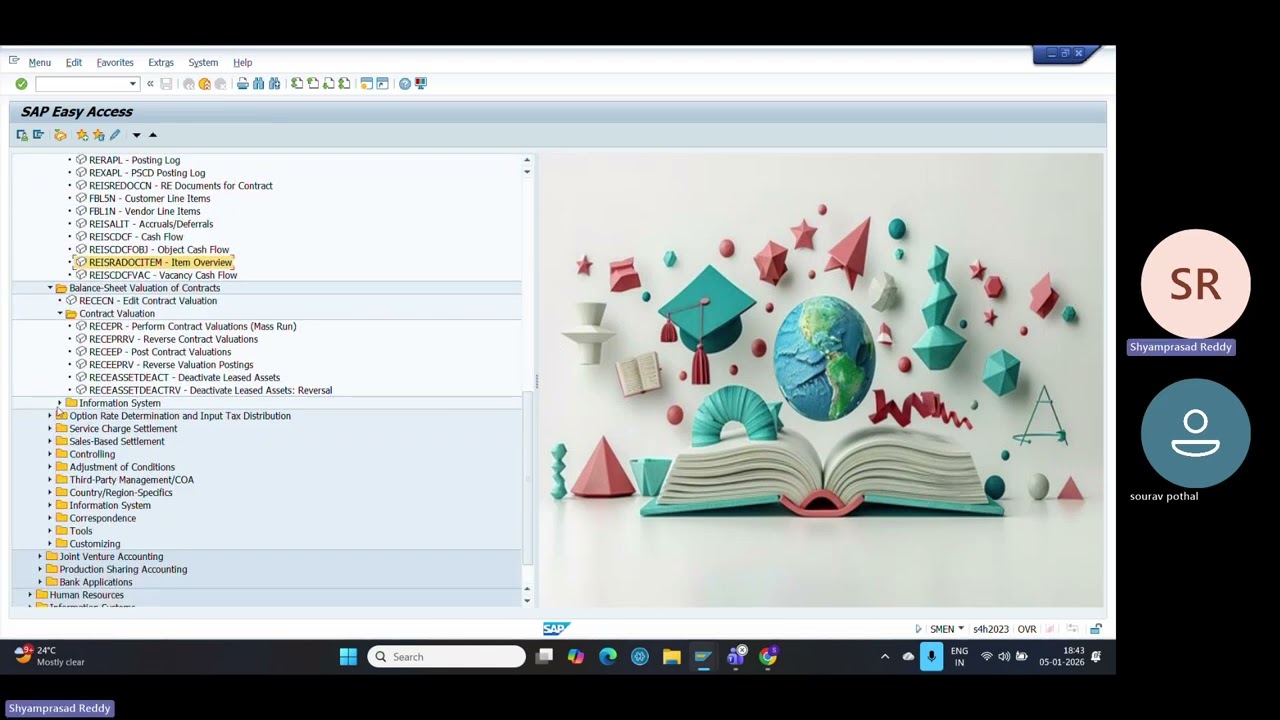The height and width of the screenshot is (720, 1280).
Task: Expand the Bank Applications folder
Action: [40, 582]
